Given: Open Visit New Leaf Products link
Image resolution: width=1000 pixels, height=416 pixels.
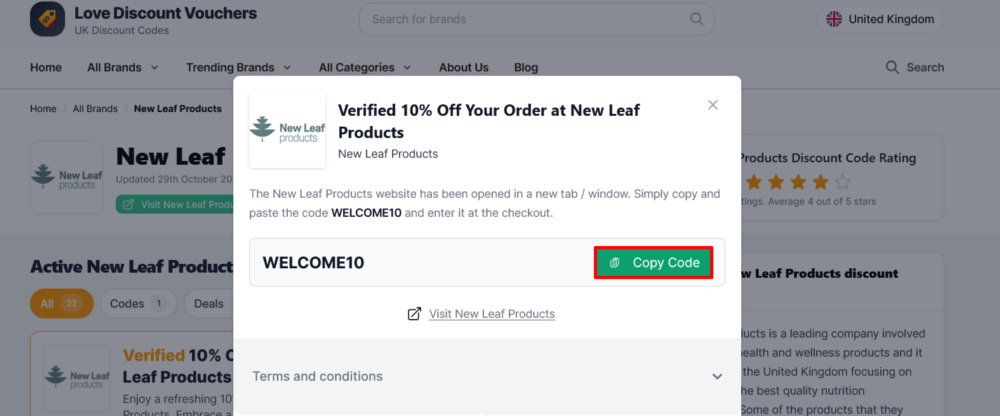Looking at the screenshot, I should (x=491, y=314).
